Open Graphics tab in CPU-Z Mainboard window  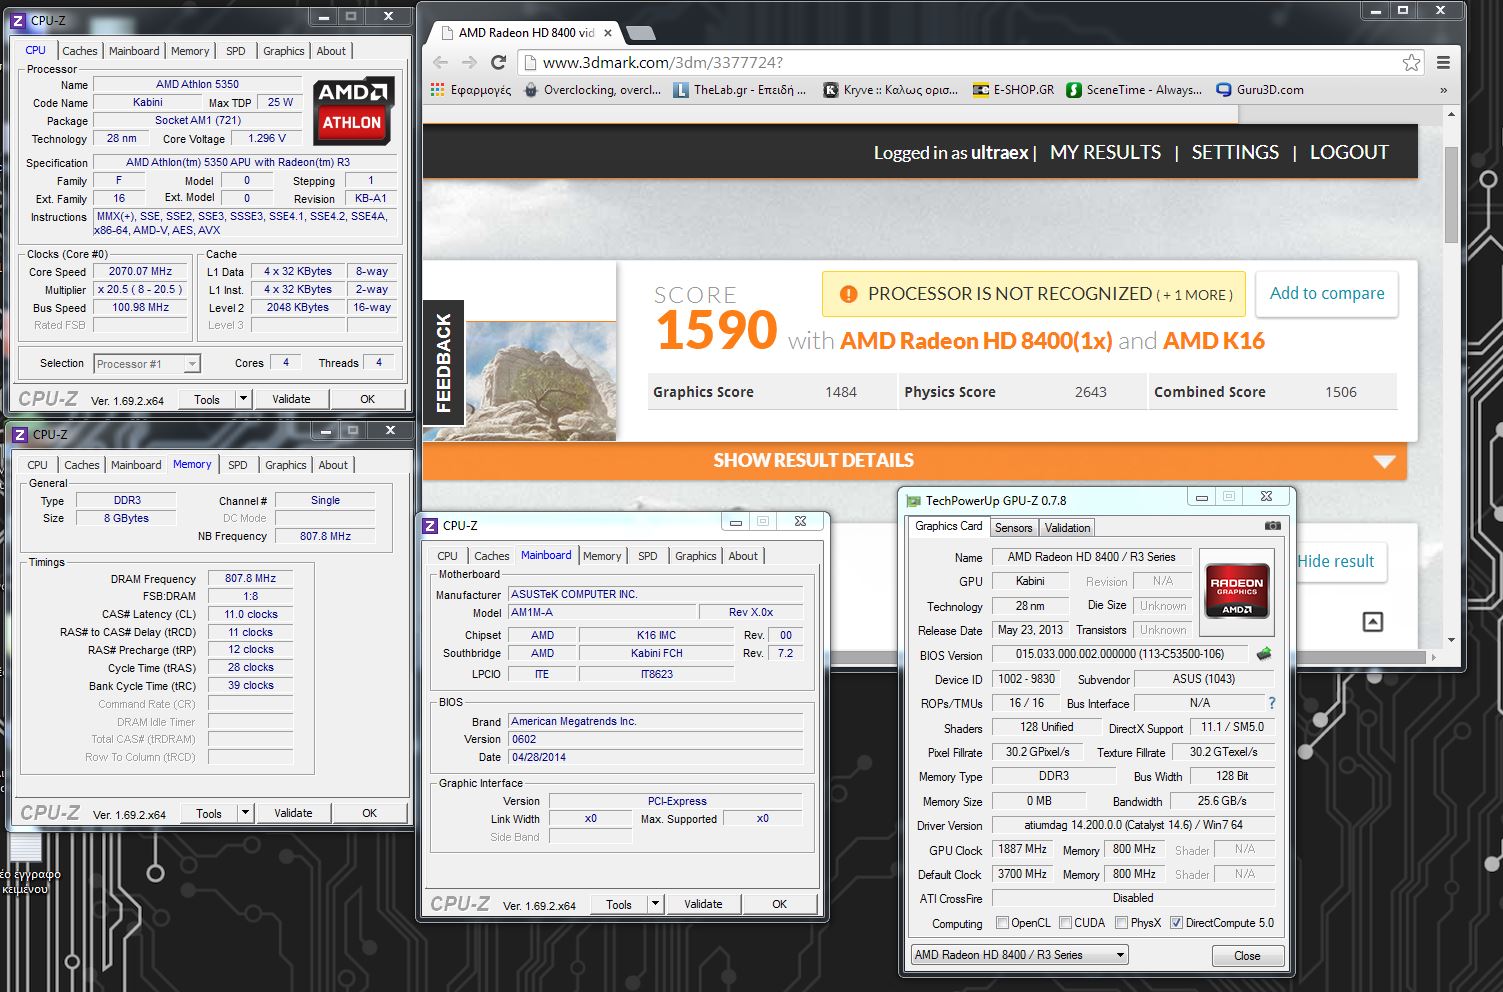[x=696, y=556]
